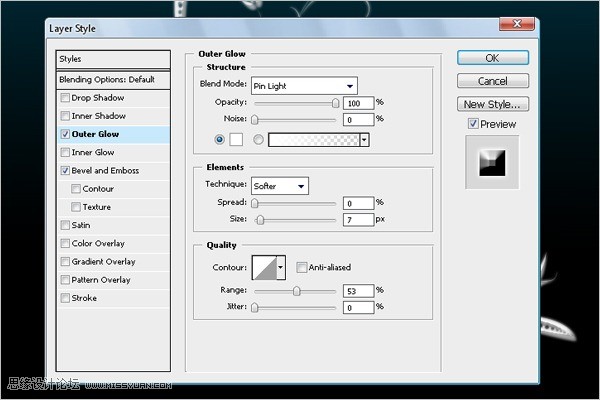
Task: Click the style preview thumbnail
Action: pos(492,163)
